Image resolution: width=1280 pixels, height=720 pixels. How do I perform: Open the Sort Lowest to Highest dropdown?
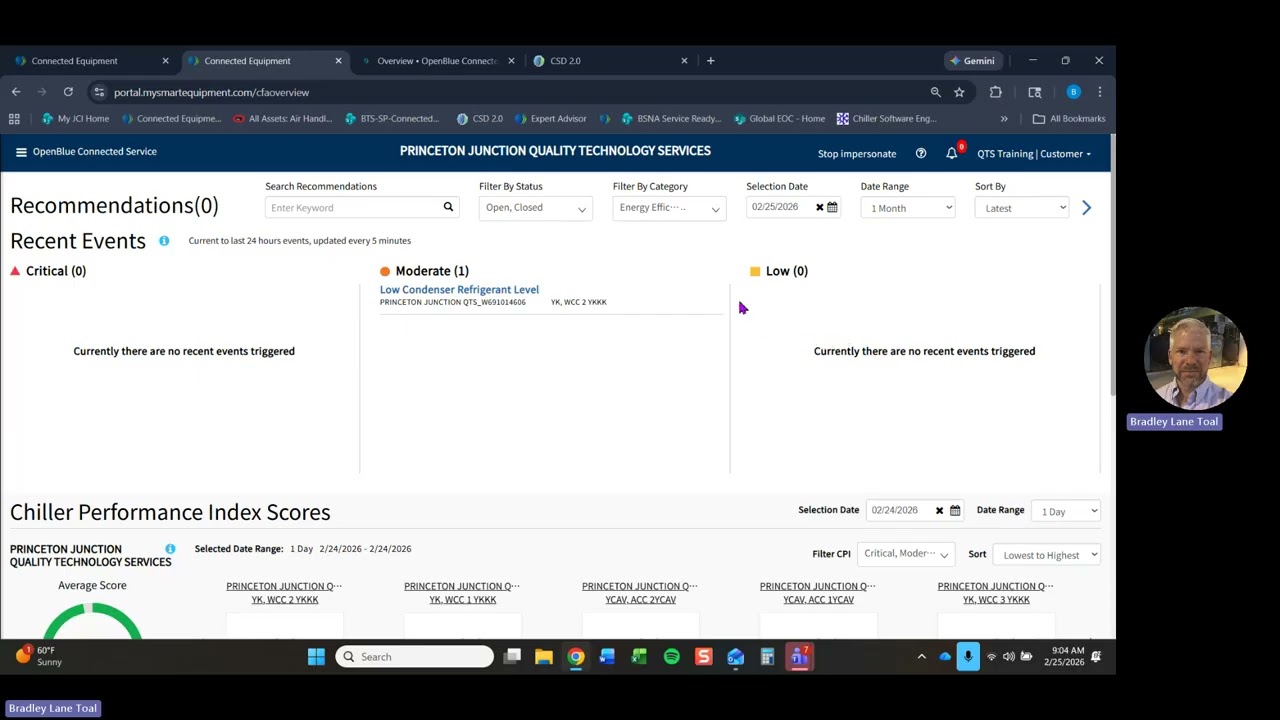1047,554
